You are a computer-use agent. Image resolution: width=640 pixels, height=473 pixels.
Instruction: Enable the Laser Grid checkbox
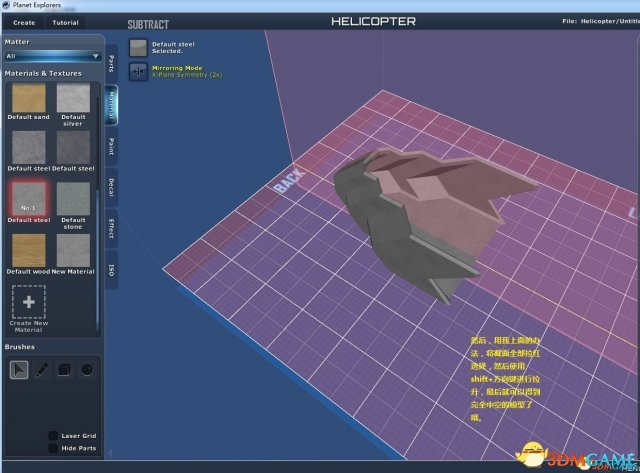53,435
